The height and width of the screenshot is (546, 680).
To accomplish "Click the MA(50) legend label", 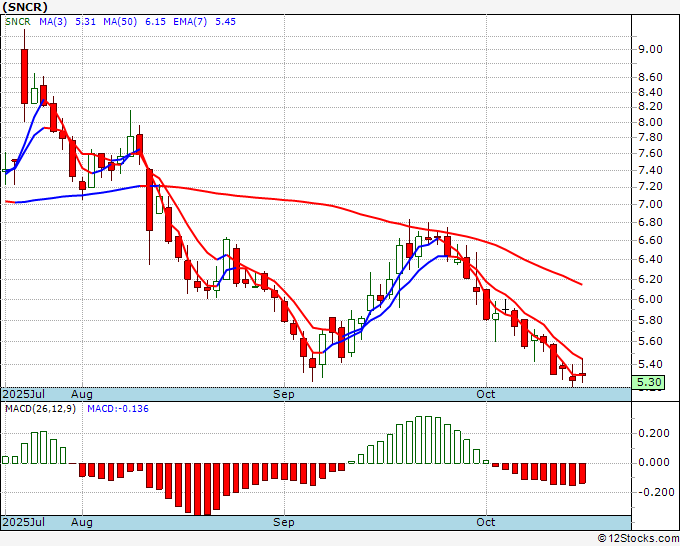I will (120, 22).
